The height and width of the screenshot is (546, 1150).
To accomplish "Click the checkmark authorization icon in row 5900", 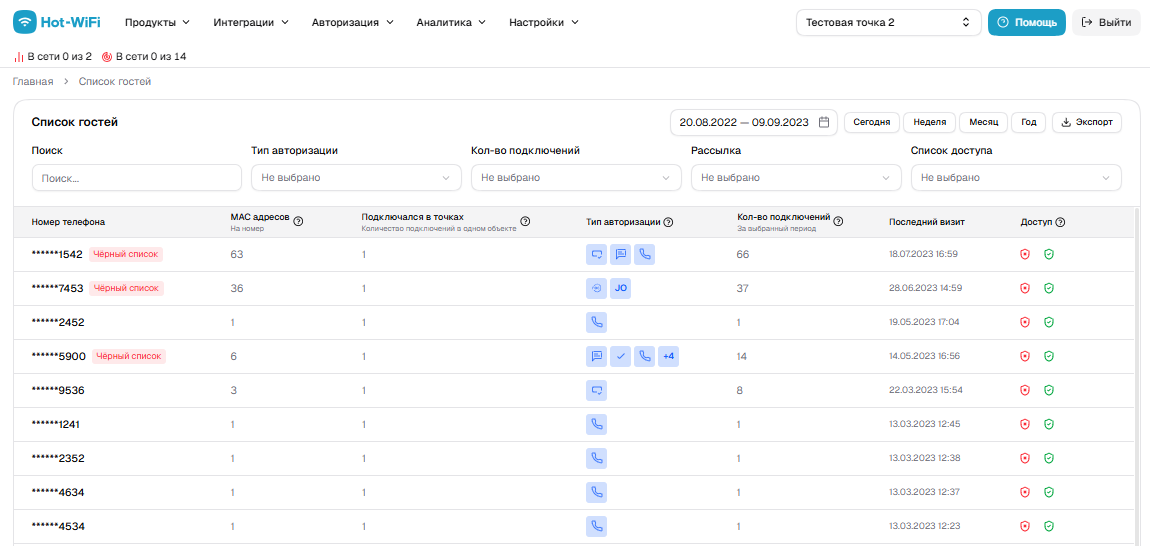I will tap(620, 356).
